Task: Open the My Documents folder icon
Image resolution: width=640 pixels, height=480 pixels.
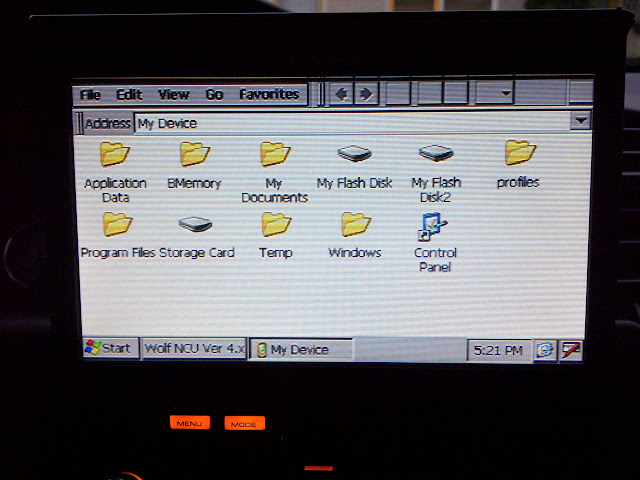Action: click(275, 154)
